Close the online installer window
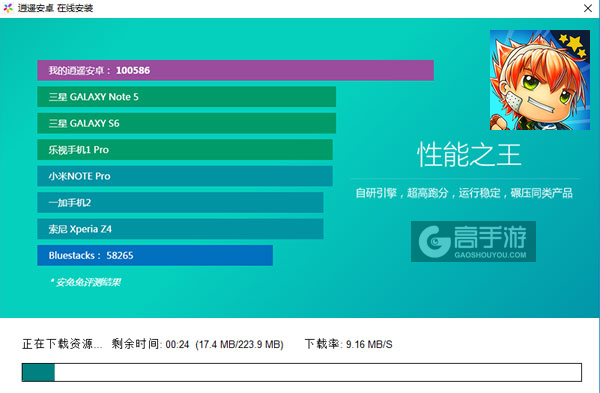 click(x=588, y=8)
